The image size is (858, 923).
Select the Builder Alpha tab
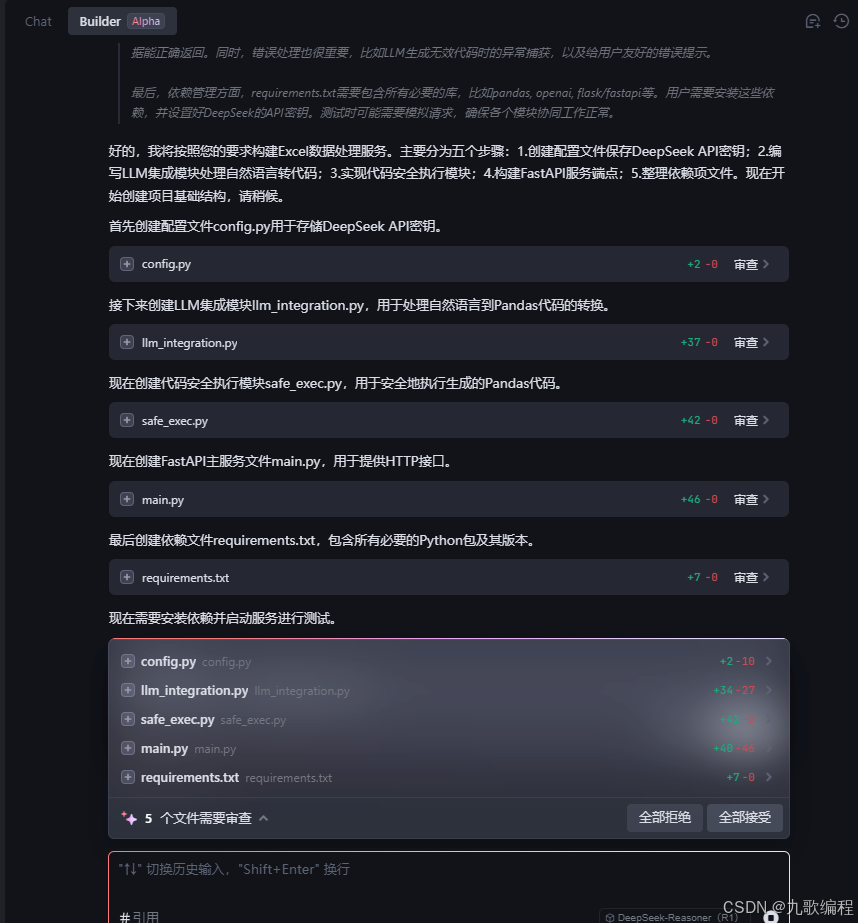[x=122, y=21]
